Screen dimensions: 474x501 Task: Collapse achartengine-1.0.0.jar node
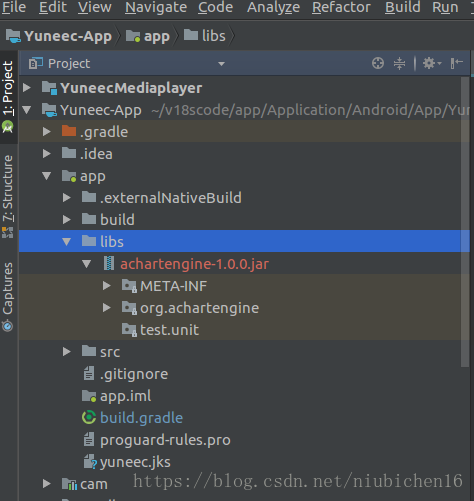(87, 264)
